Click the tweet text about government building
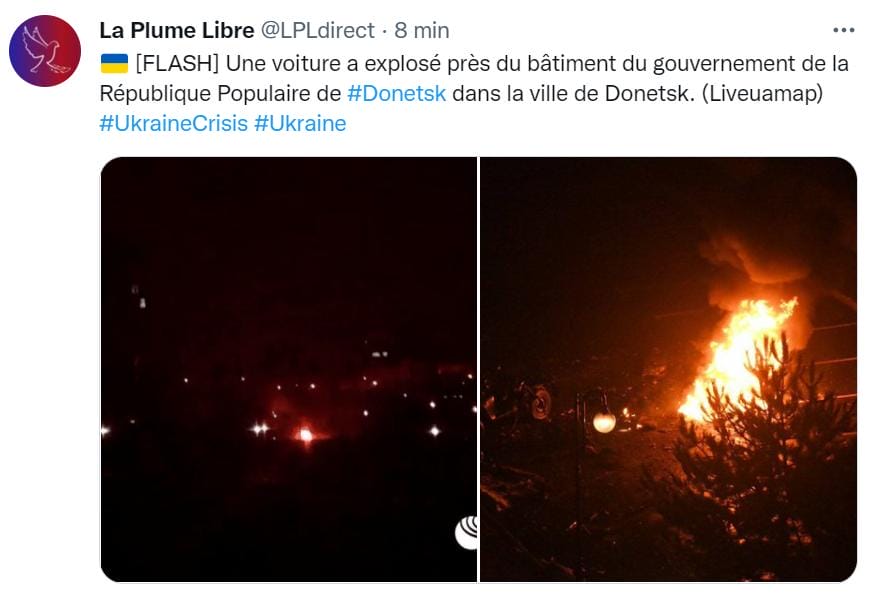 pos(474,78)
